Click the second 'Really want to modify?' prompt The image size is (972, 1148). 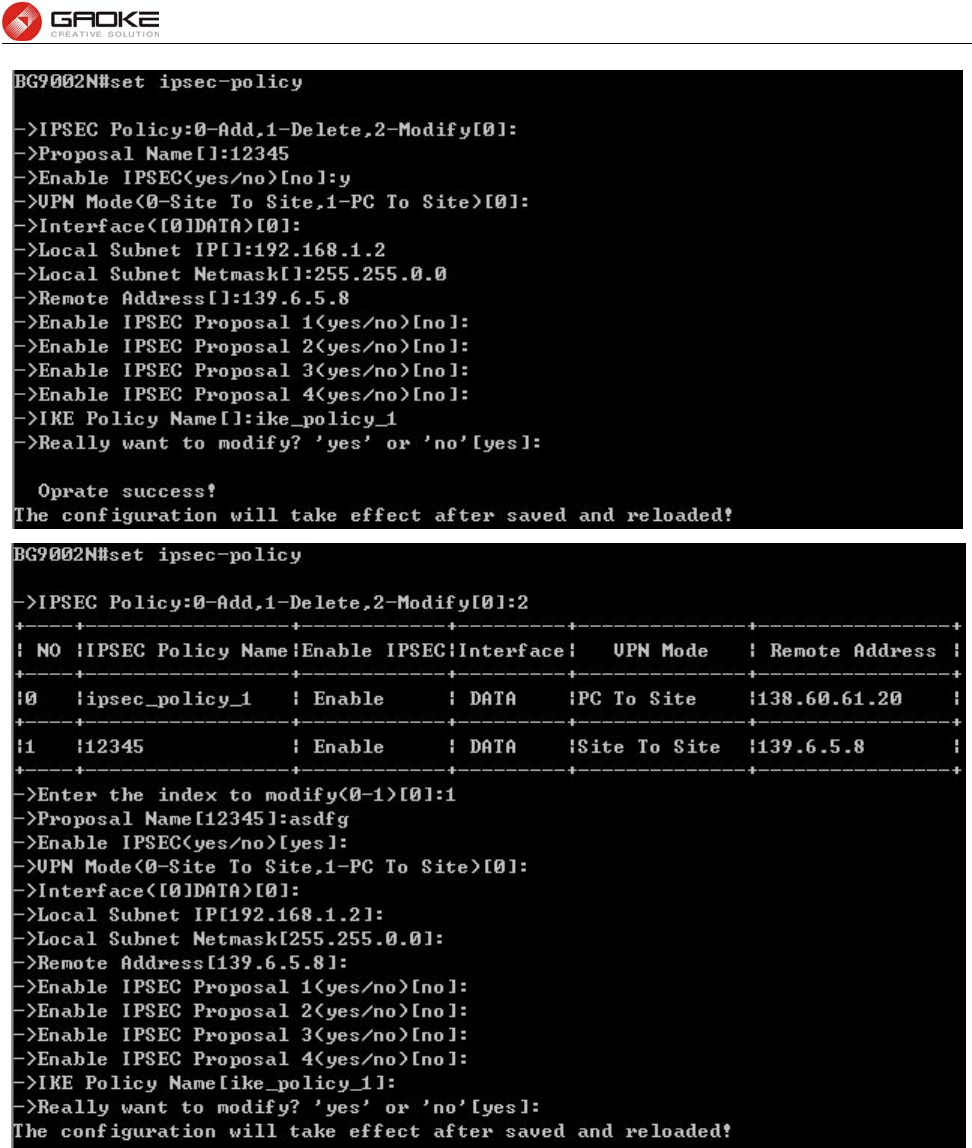click(x=277, y=1107)
